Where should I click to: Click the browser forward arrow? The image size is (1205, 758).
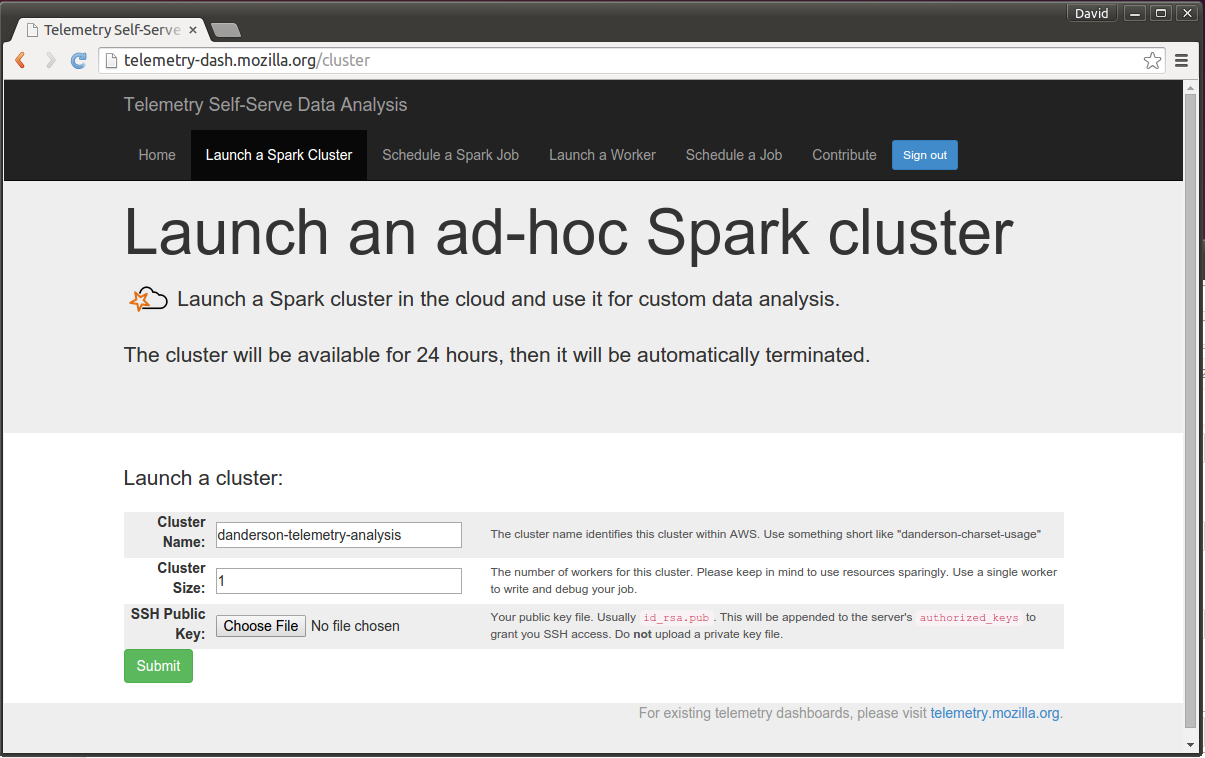coord(49,61)
